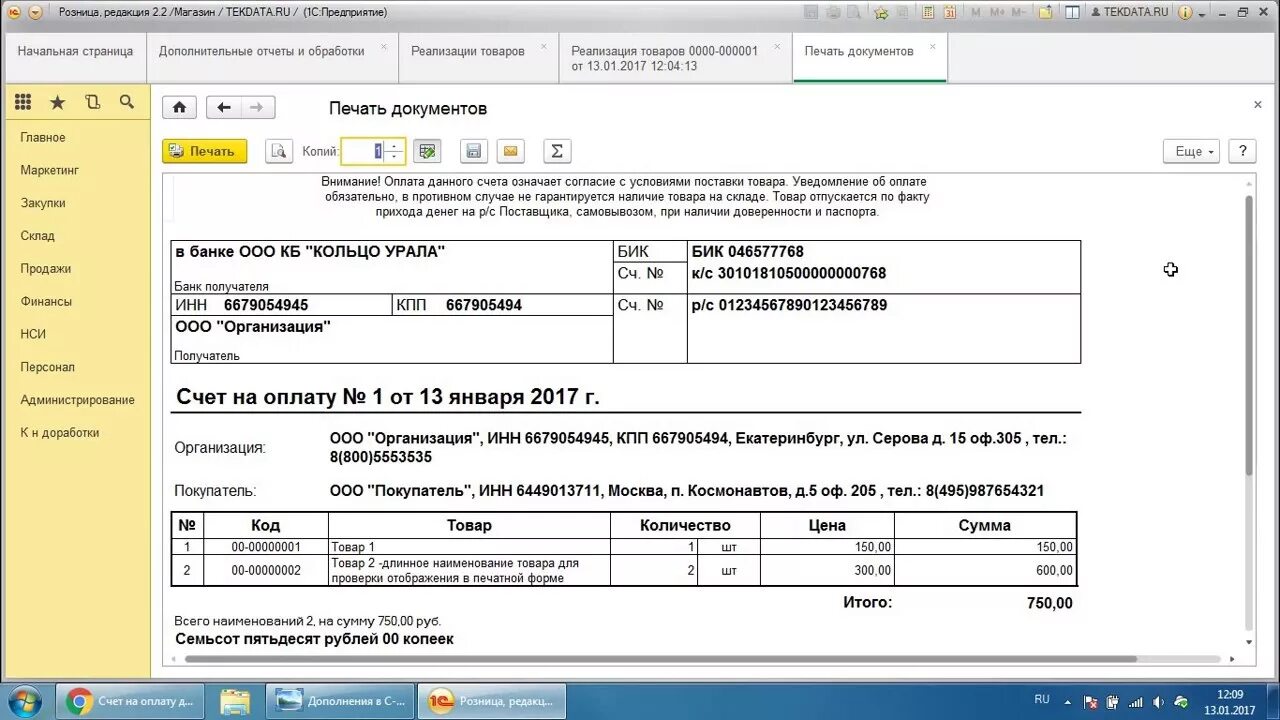Close the Дополнительные отчеты и обработки tab
The image size is (1280, 720).
pyautogui.click(x=383, y=46)
